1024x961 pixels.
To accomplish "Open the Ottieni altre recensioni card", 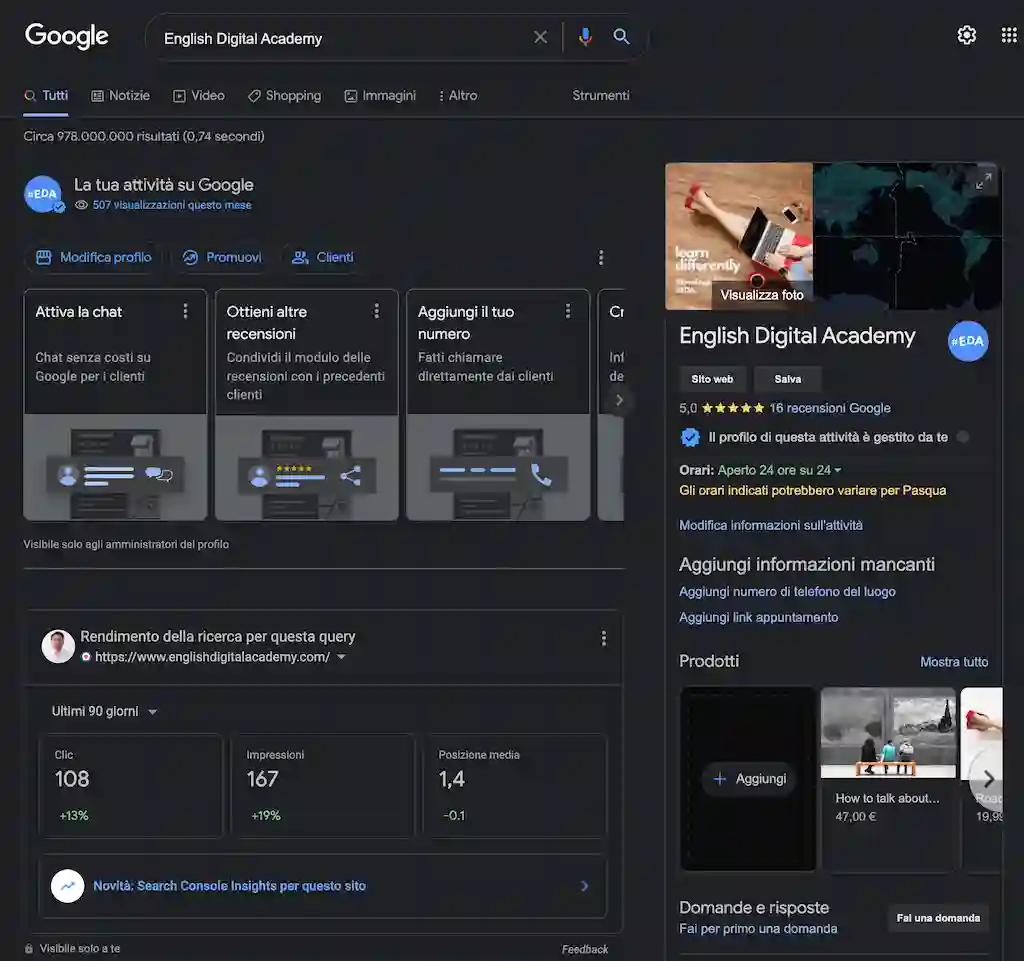I will tap(306, 405).
